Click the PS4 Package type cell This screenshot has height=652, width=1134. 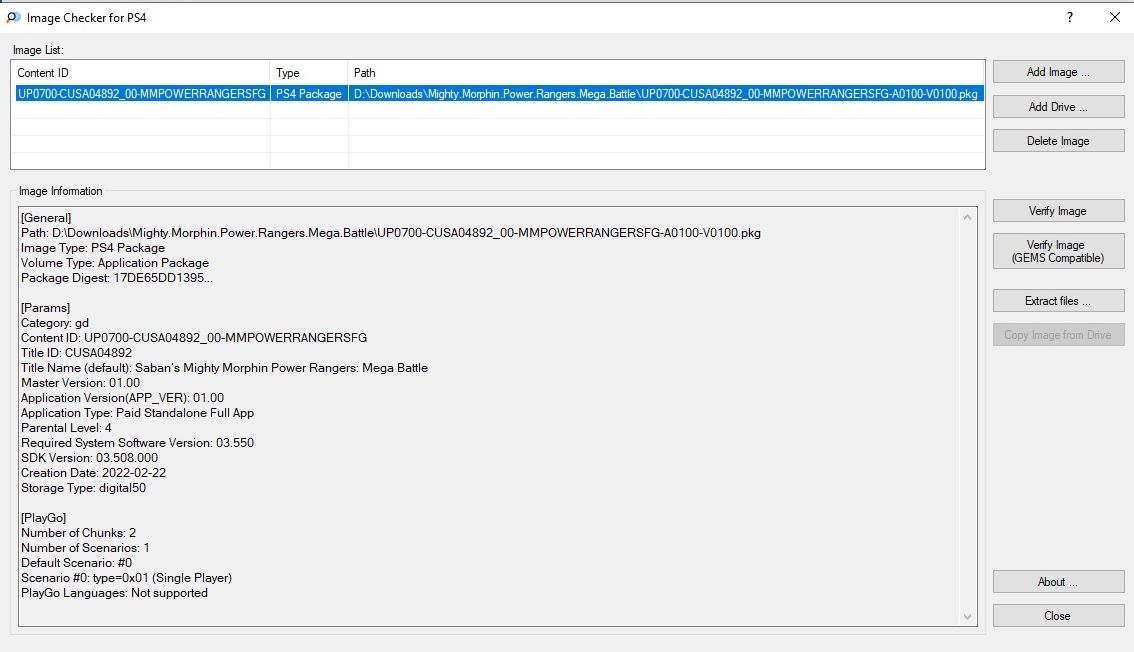pos(309,93)
